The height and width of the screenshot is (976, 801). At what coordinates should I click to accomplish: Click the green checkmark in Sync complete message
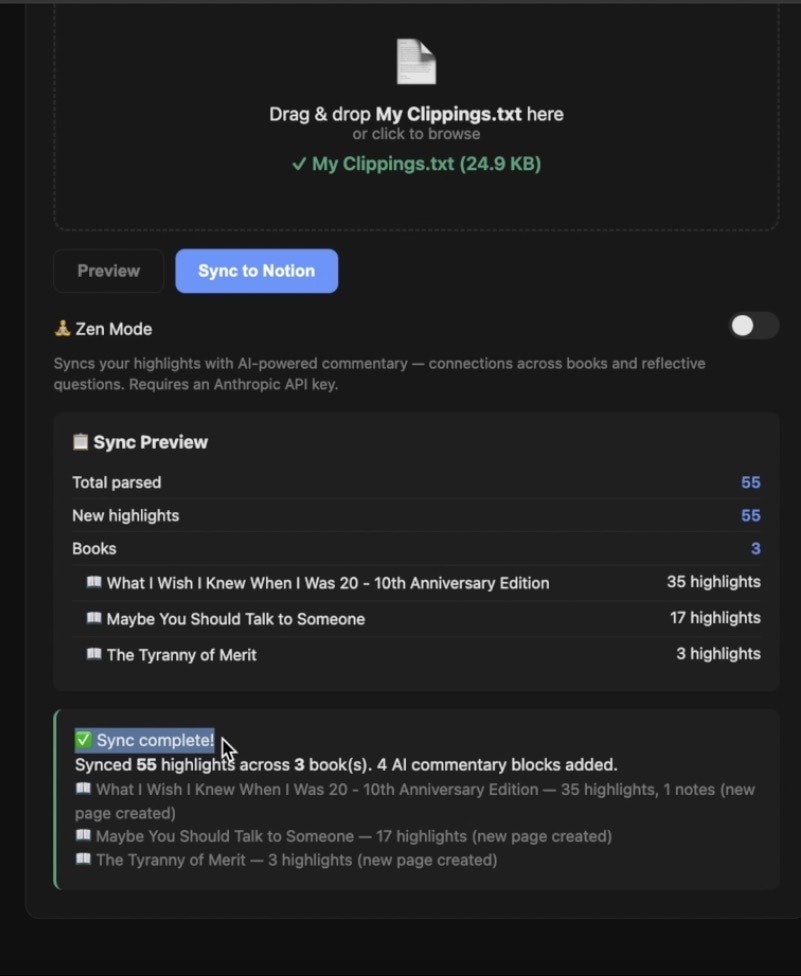[83, 740]
